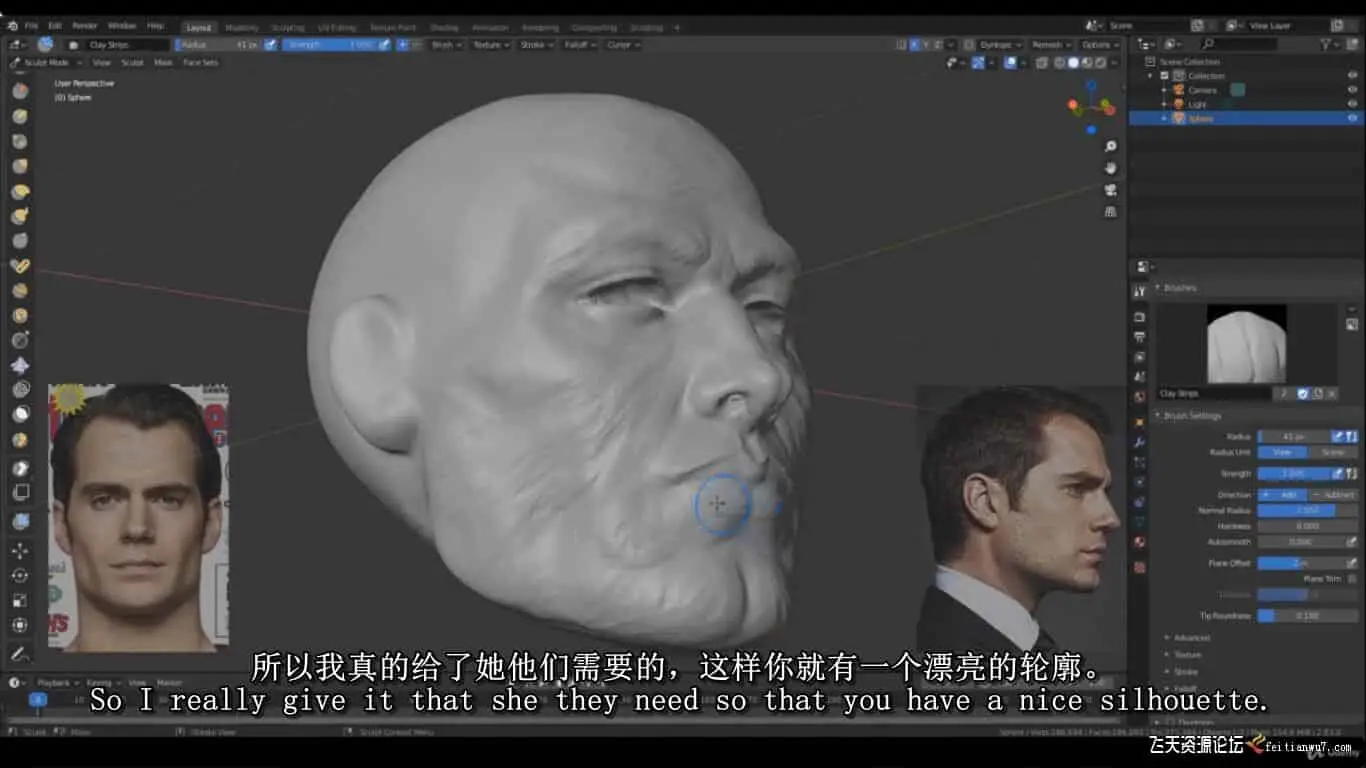This screenshot has height=768, width=1366.
Task: Open the Brush dropdown in header
Action: (x=445, y=45)
